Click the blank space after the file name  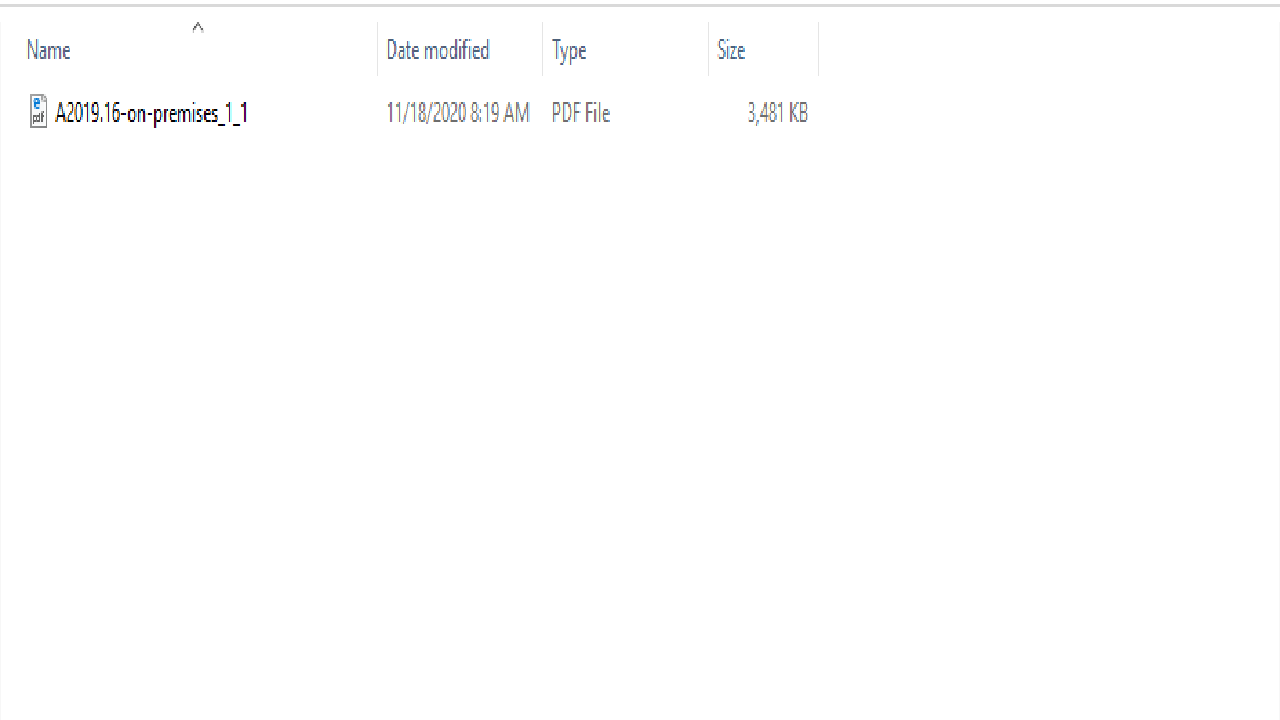[x=311, y=113]
